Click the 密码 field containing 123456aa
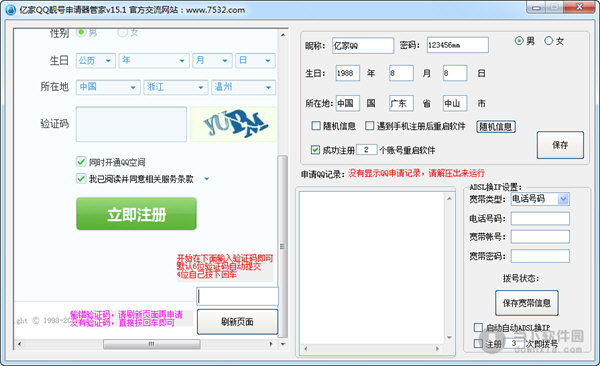 [458, 45]
